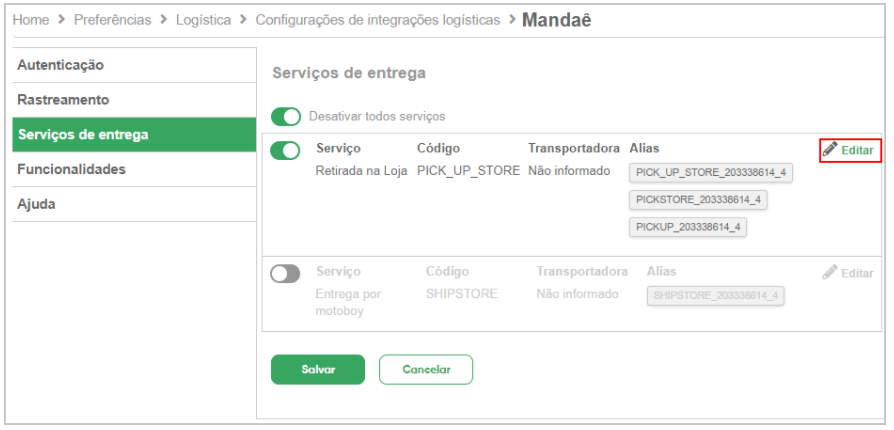The image size is (894, 430).
Task: Open Configurações de integrações logísticas breadcrumb
Action: (377, 20)
